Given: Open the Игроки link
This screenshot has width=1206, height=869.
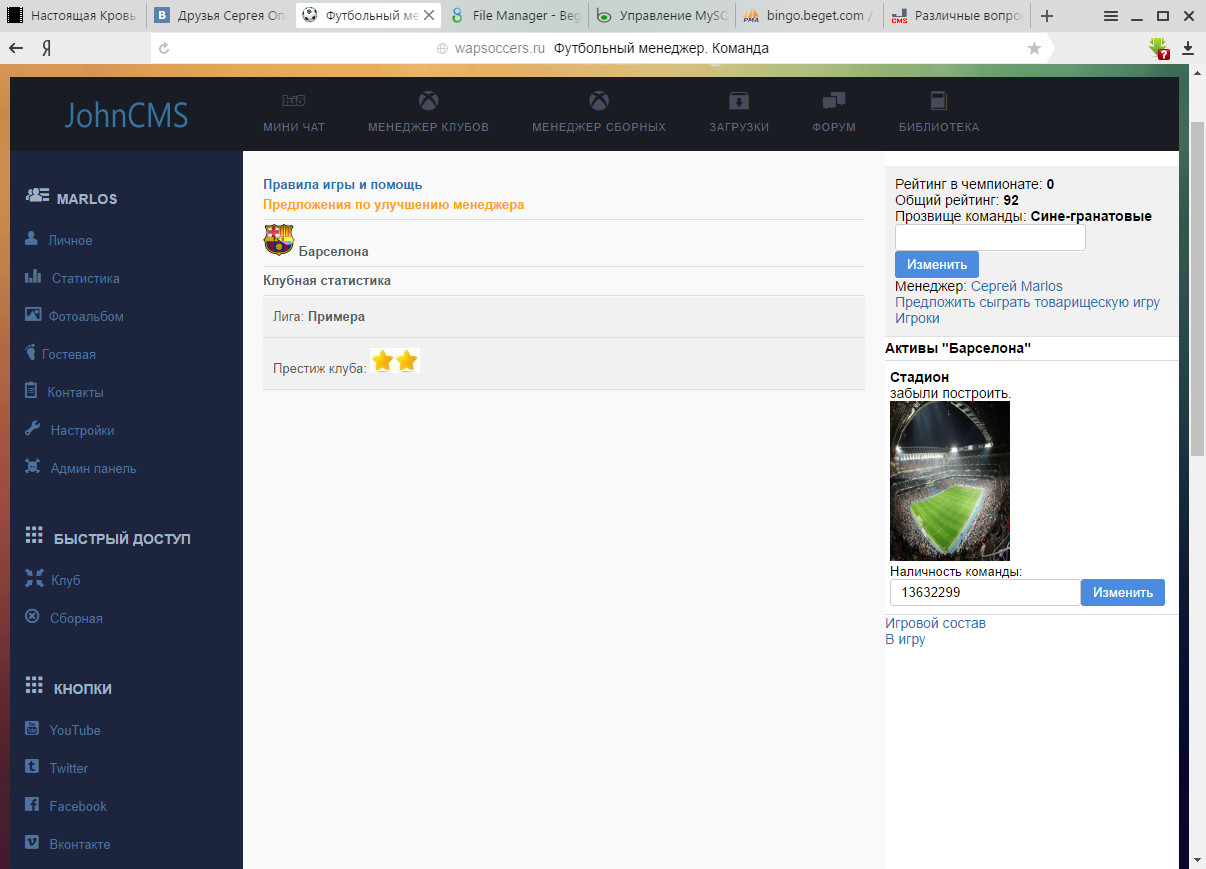Looking at the screenshot, I should pyautogui.click(x=917, y=318).
